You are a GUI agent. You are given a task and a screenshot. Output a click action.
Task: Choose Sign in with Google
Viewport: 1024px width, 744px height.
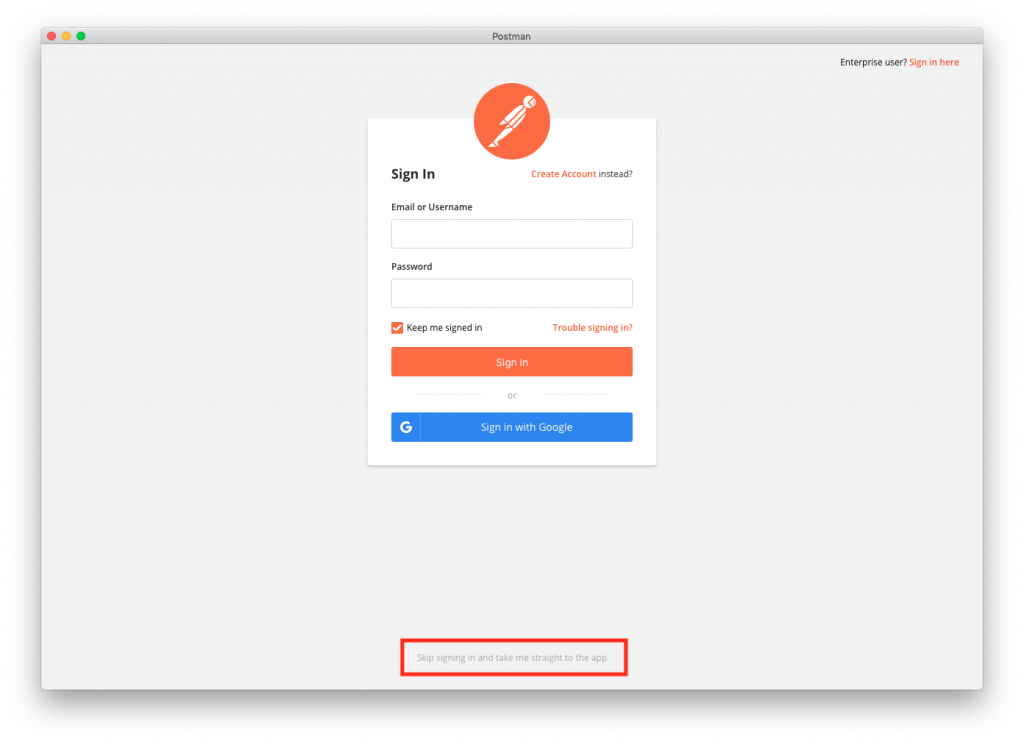point(511,427)
